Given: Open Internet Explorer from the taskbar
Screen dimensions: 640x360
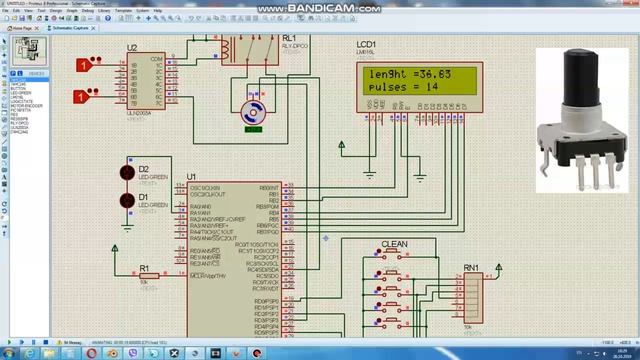Looking at the screenshot, I should point(29,353).
